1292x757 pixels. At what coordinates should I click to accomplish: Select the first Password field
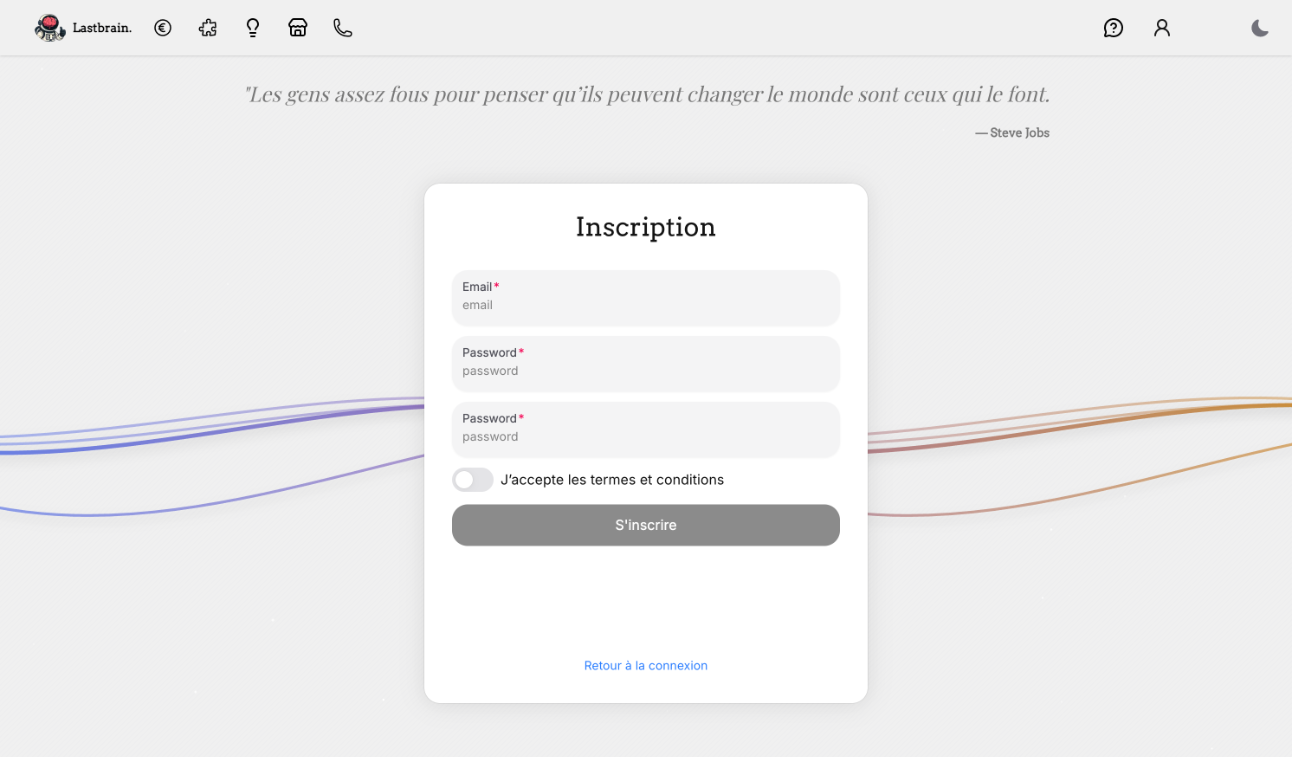(x=645, y=364)
